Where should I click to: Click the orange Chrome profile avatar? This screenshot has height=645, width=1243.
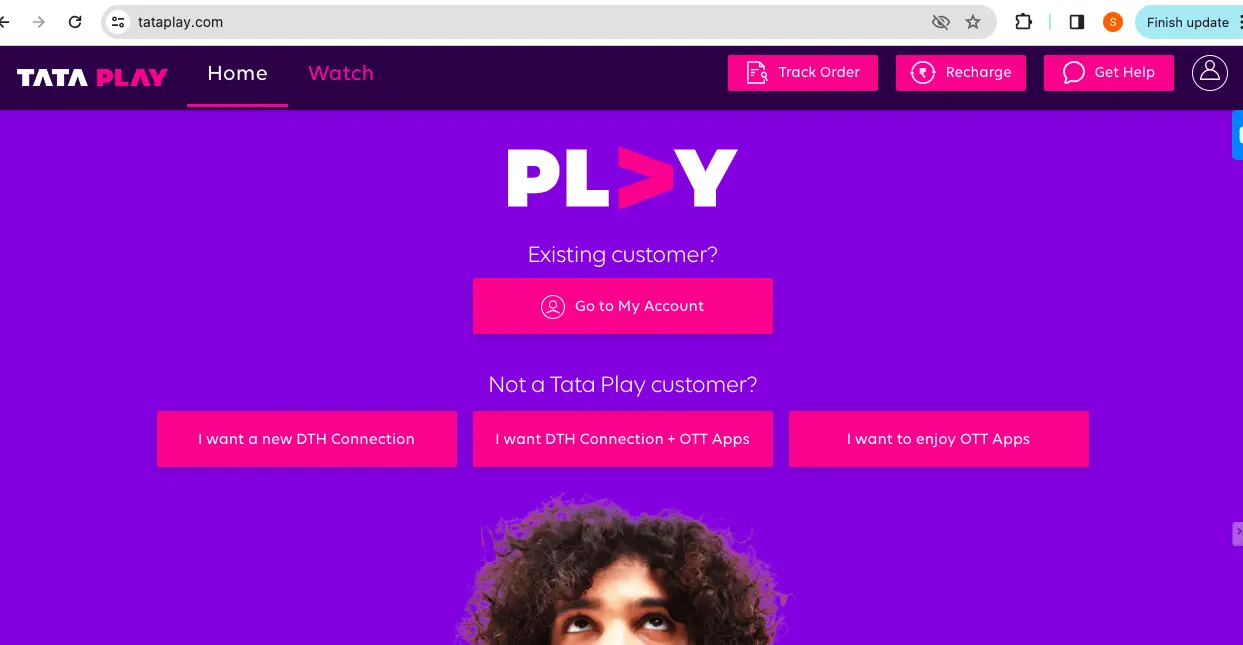pyautogui.click(x=1113, y=22)
